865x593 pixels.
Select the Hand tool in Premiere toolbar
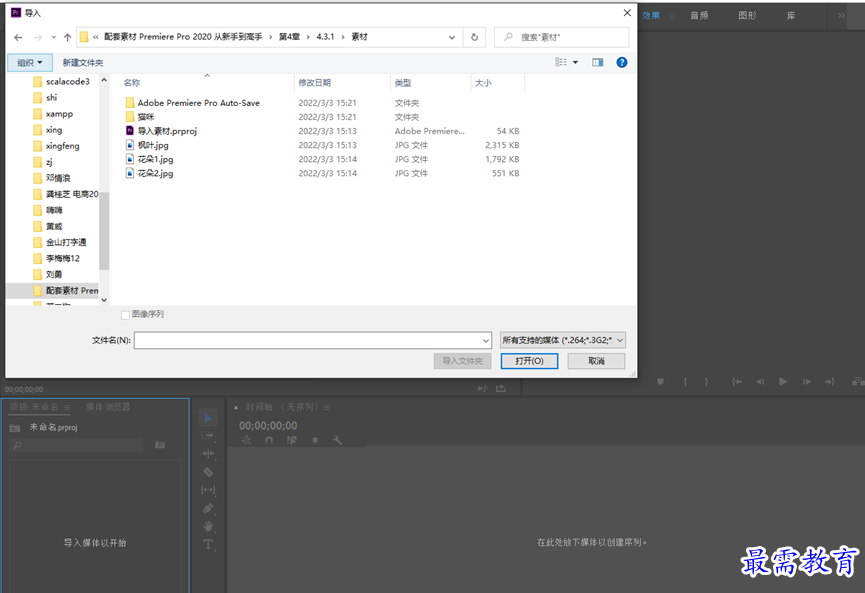208,526
